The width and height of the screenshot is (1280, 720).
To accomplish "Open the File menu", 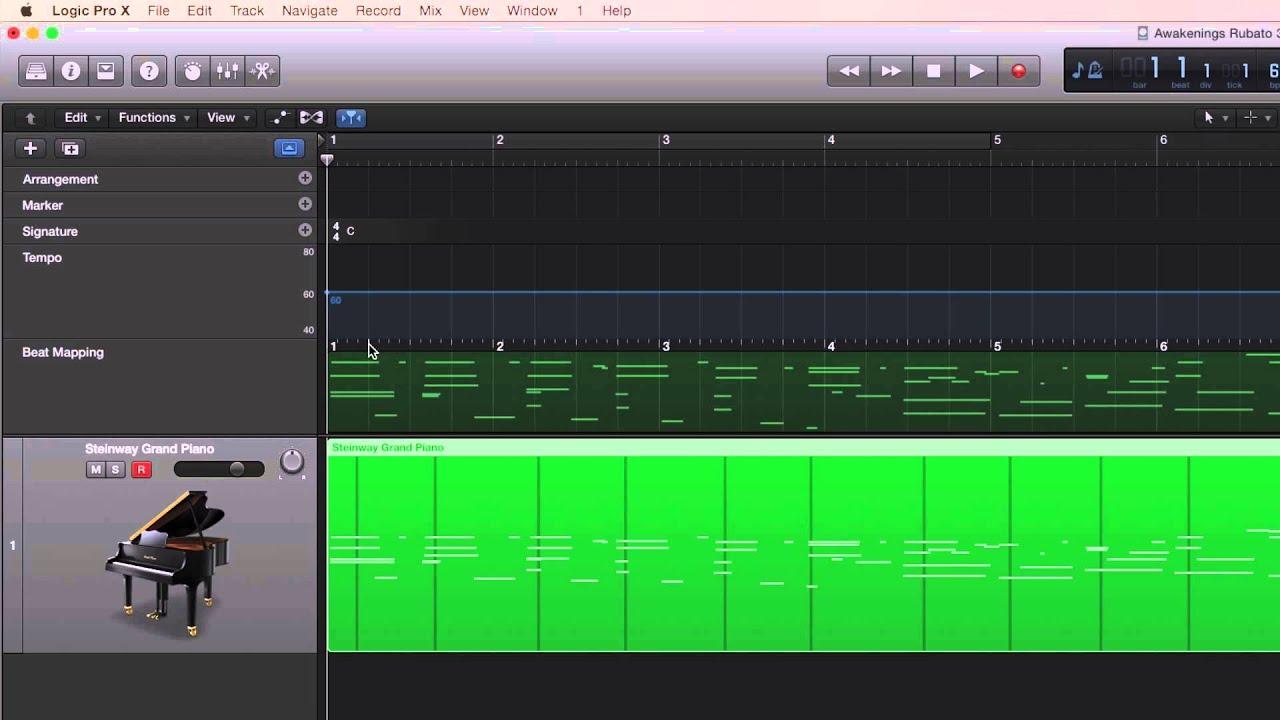I will click(x=158, y=10).
